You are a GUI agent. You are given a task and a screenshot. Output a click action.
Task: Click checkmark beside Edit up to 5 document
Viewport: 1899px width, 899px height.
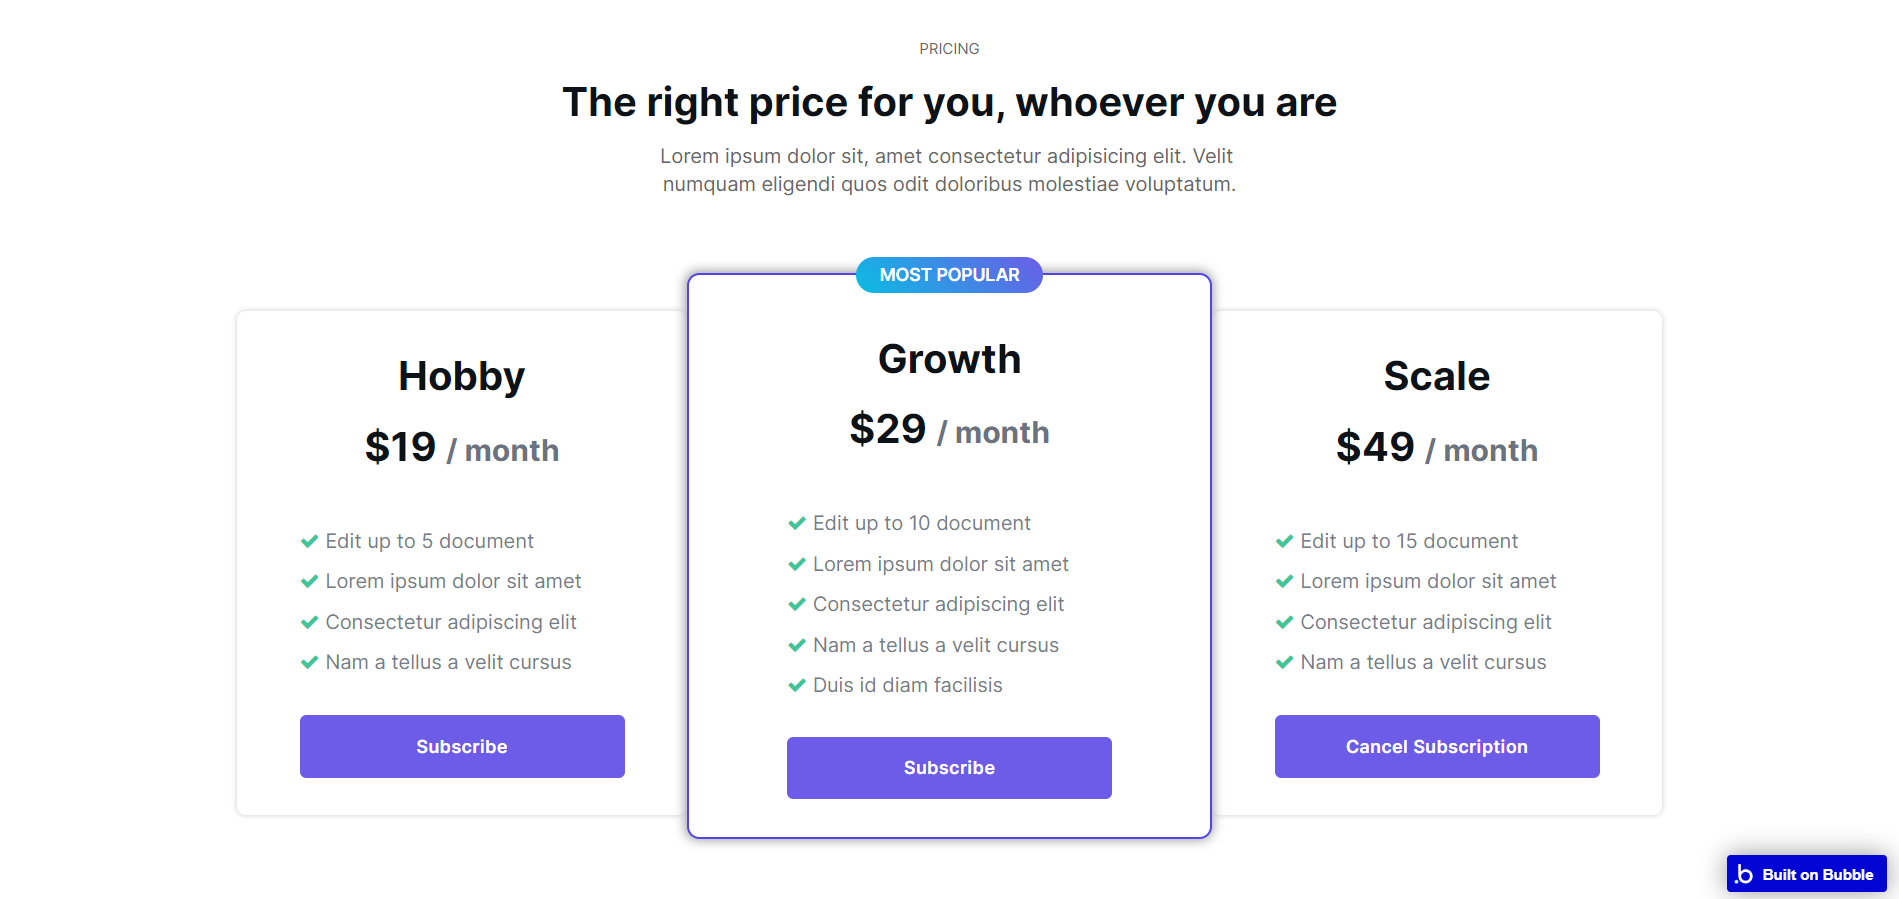tap(309, 541)
